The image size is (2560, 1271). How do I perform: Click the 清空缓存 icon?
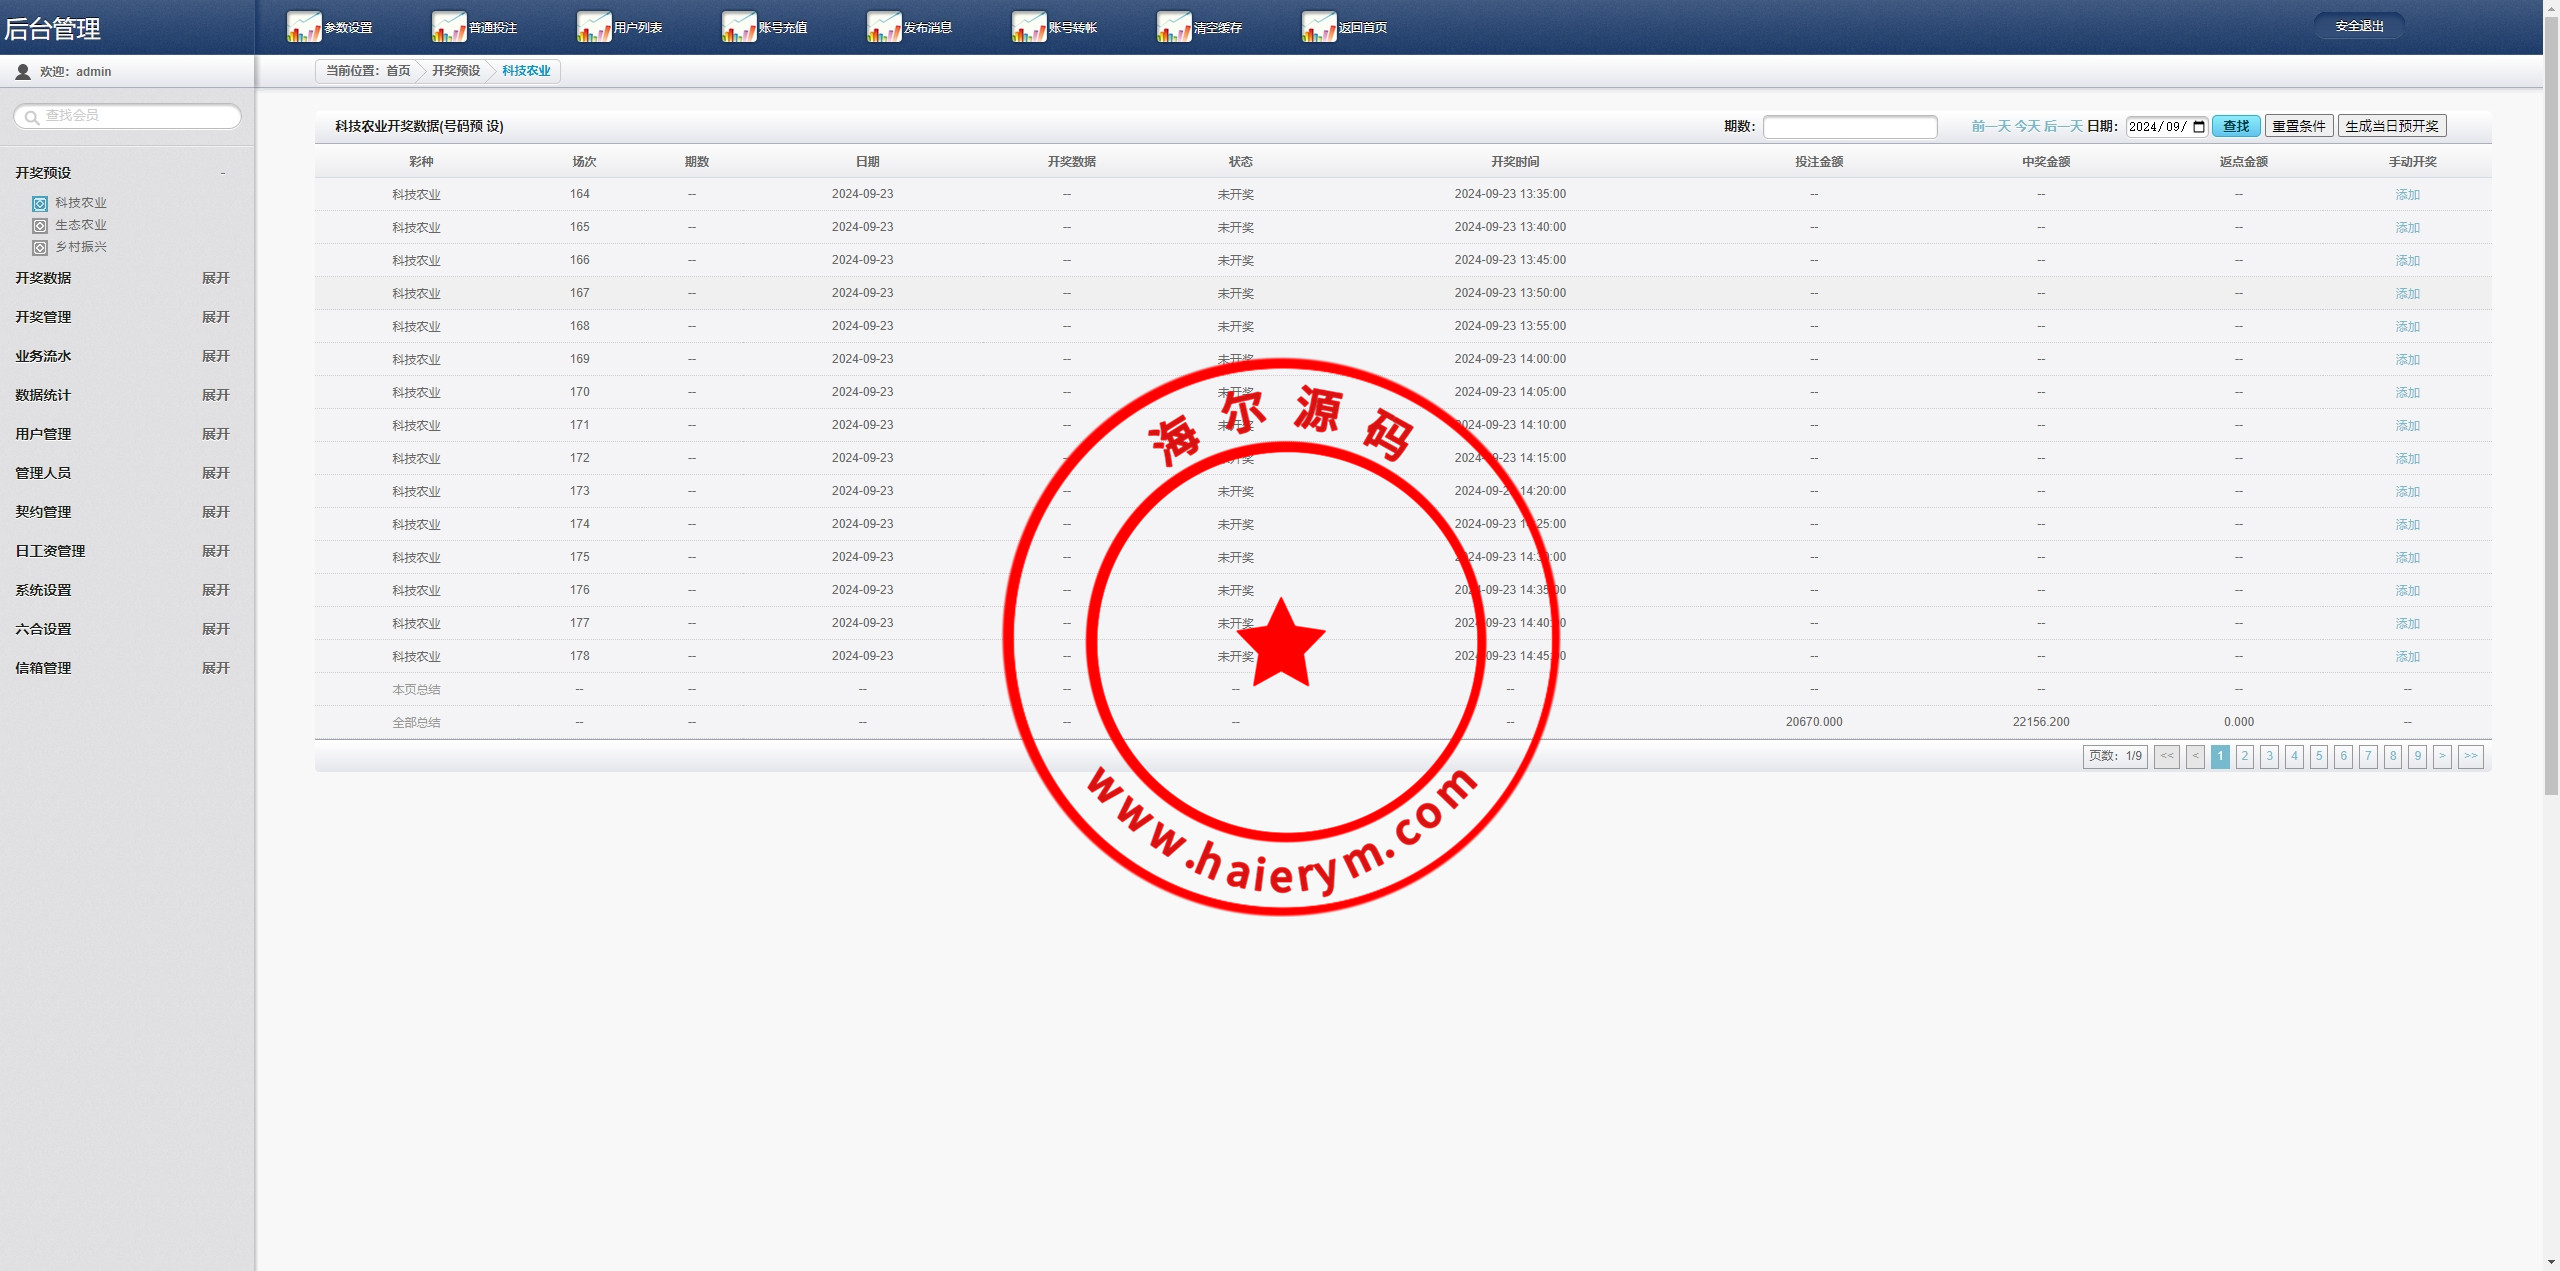[1174, 27]
